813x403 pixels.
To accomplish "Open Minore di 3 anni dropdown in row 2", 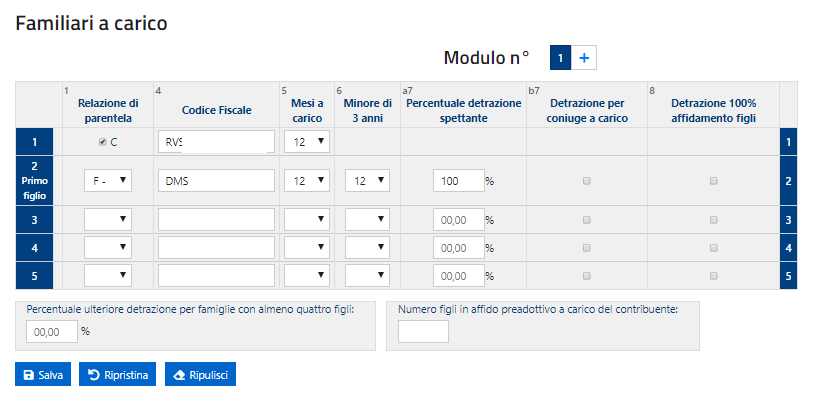I will coord(367,180).
